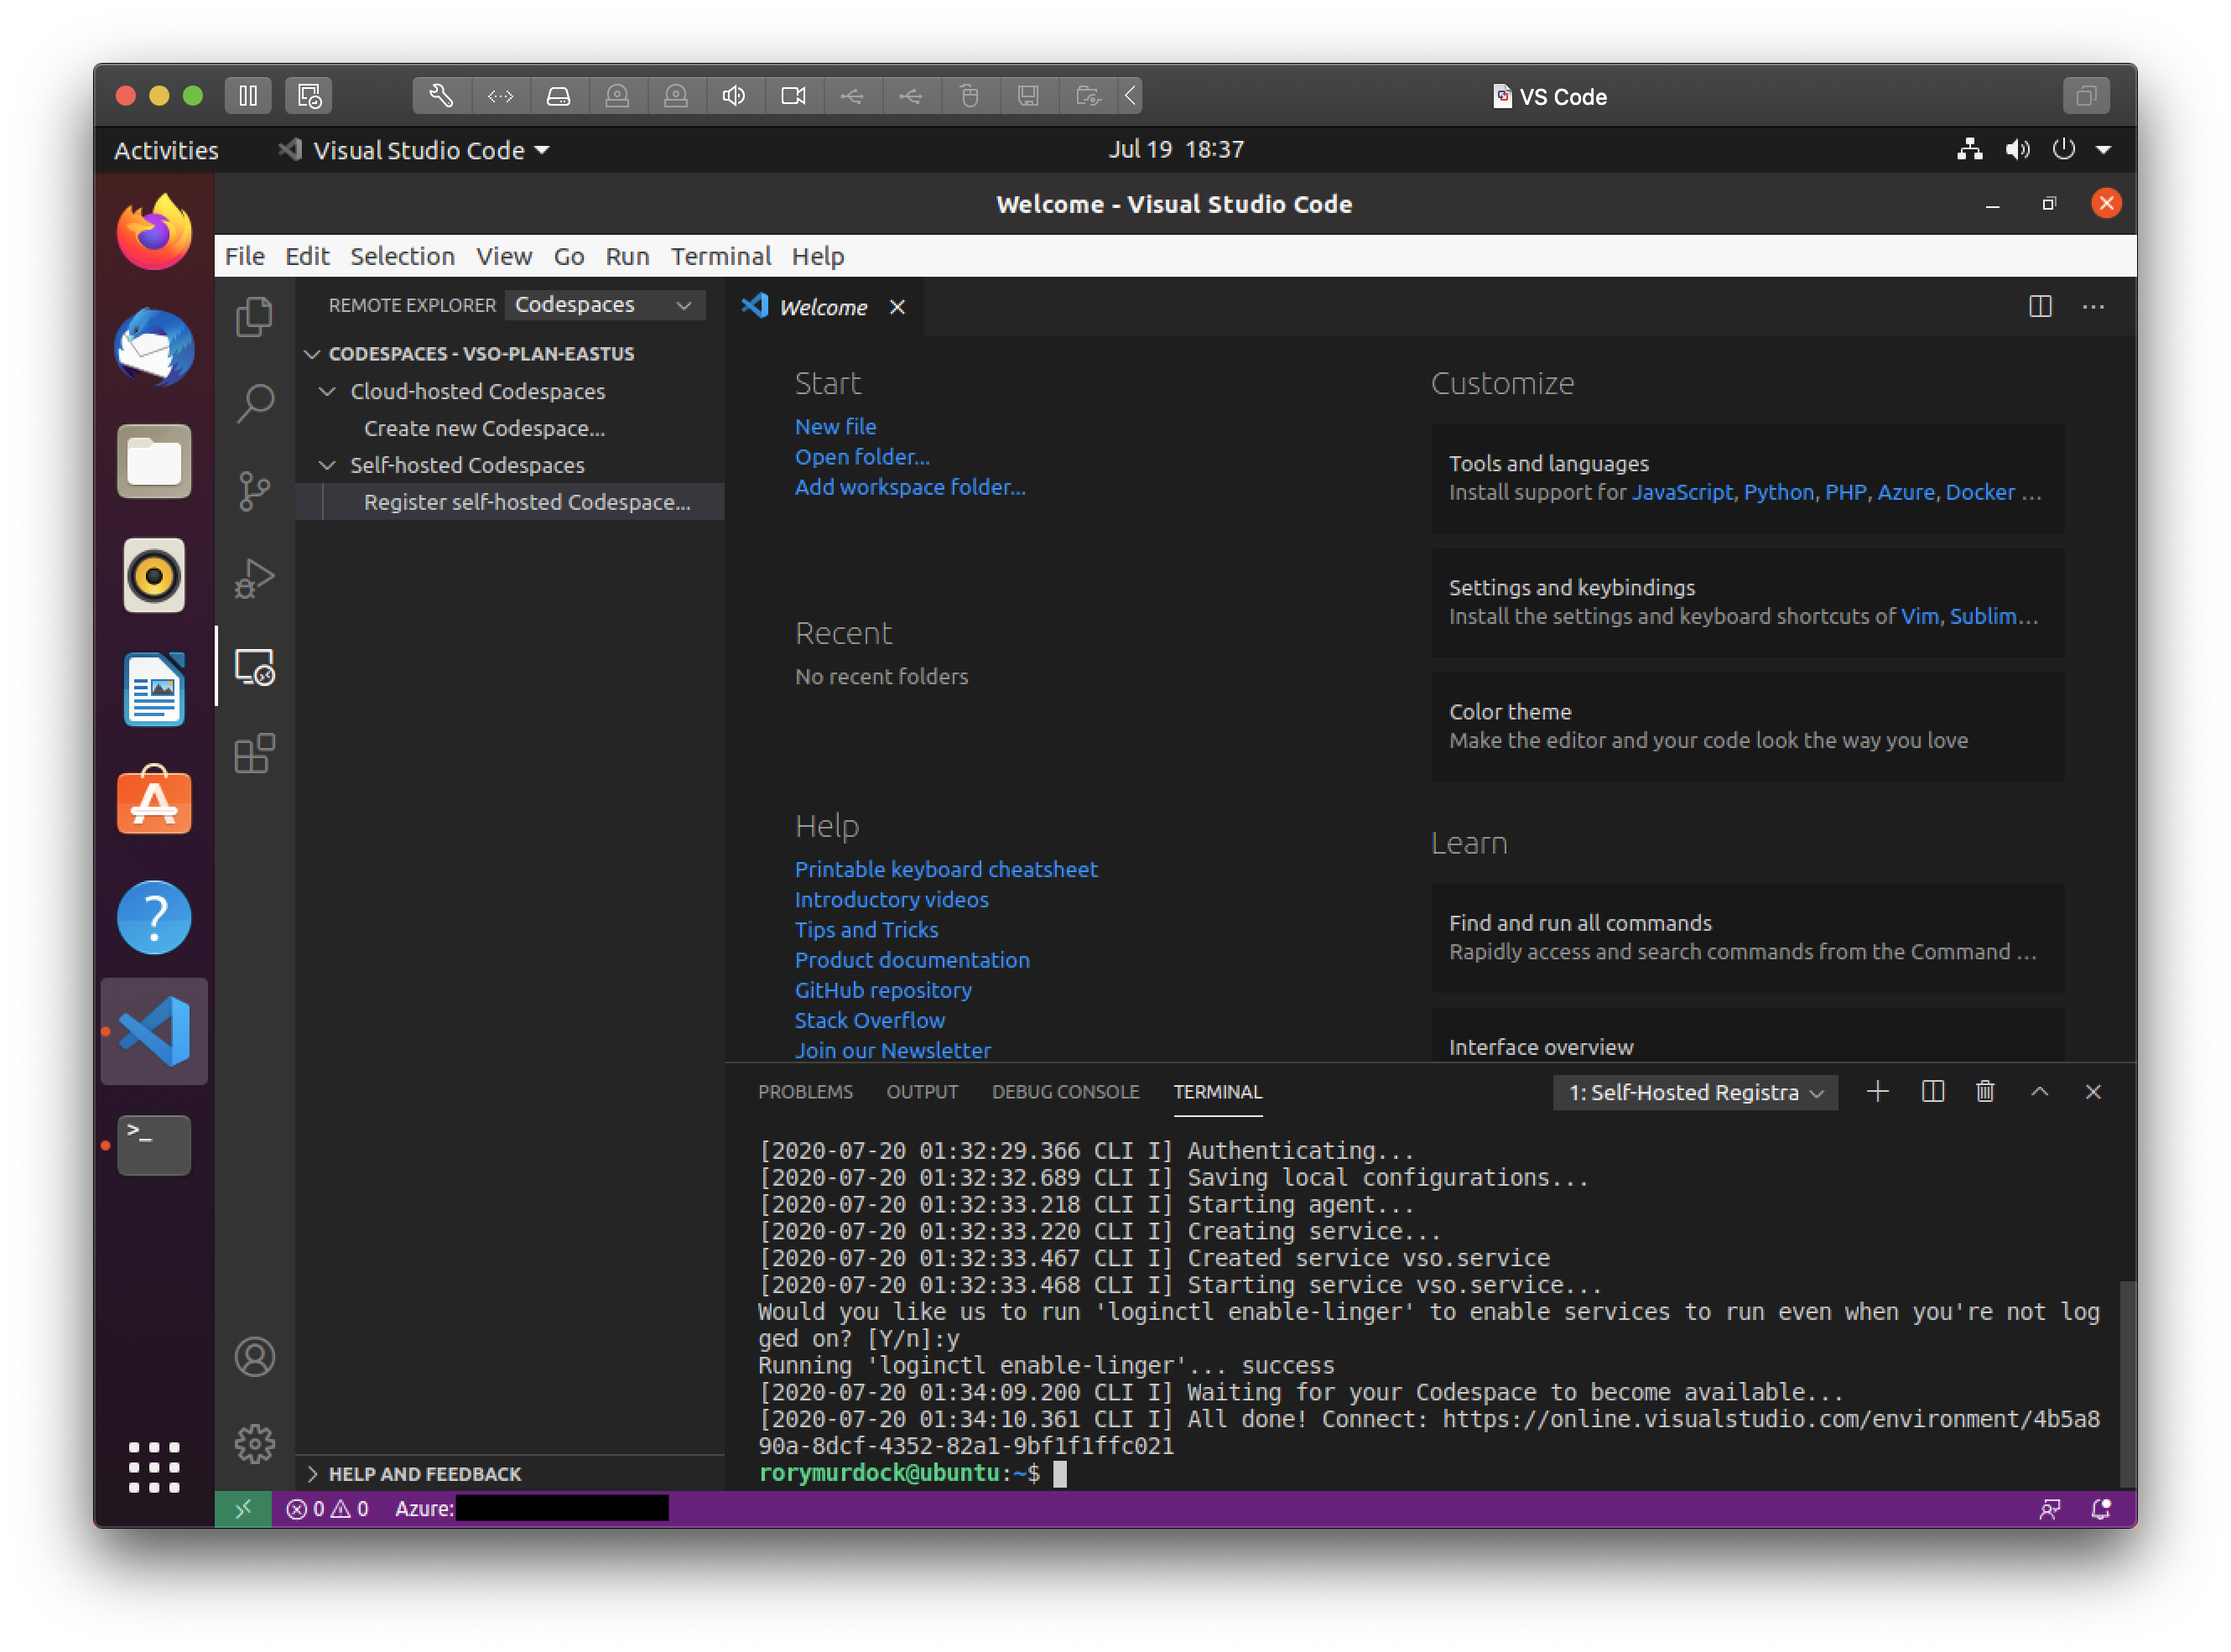Viewport: 2231px width, 1652px height.
Task: Split the editor right
Action: pos(2040,307)
